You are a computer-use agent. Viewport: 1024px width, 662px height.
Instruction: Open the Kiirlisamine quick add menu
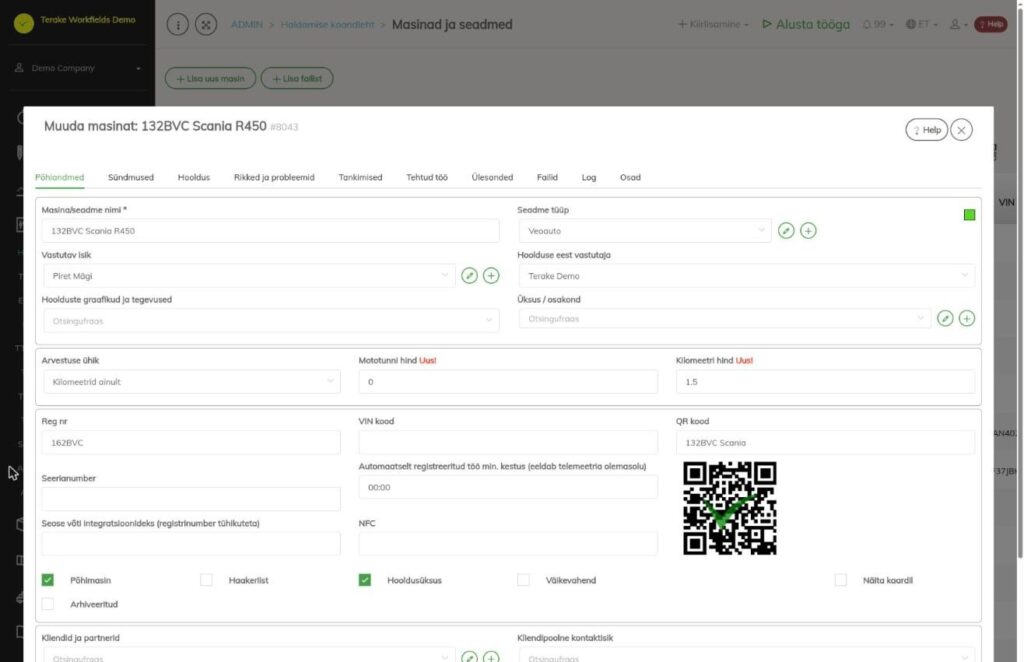(713, 24)
